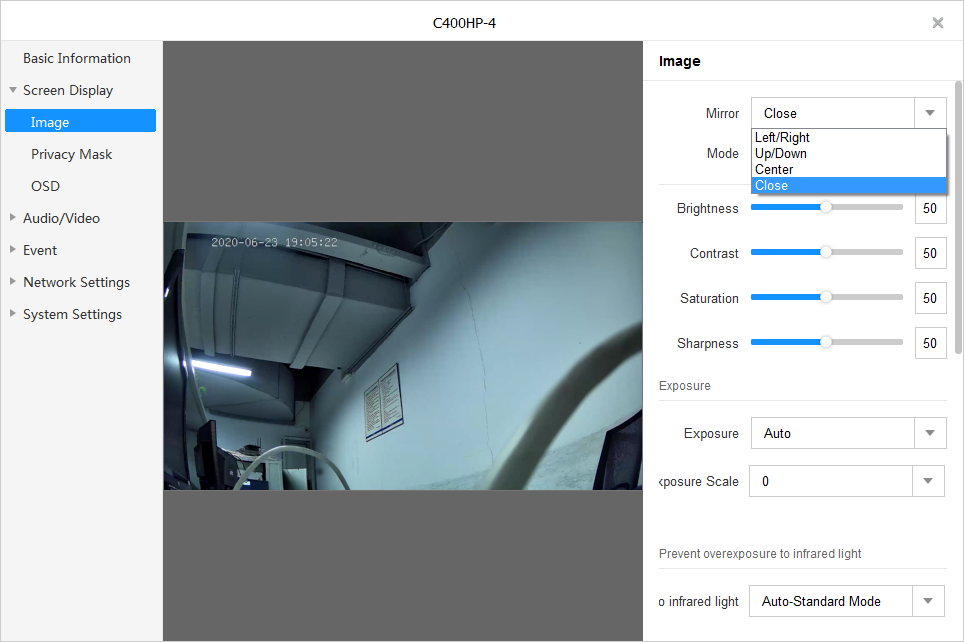The height and width of the screenshot is (642, 964).
Task: Open the OSD settings item
Action: tap(45, 186)
